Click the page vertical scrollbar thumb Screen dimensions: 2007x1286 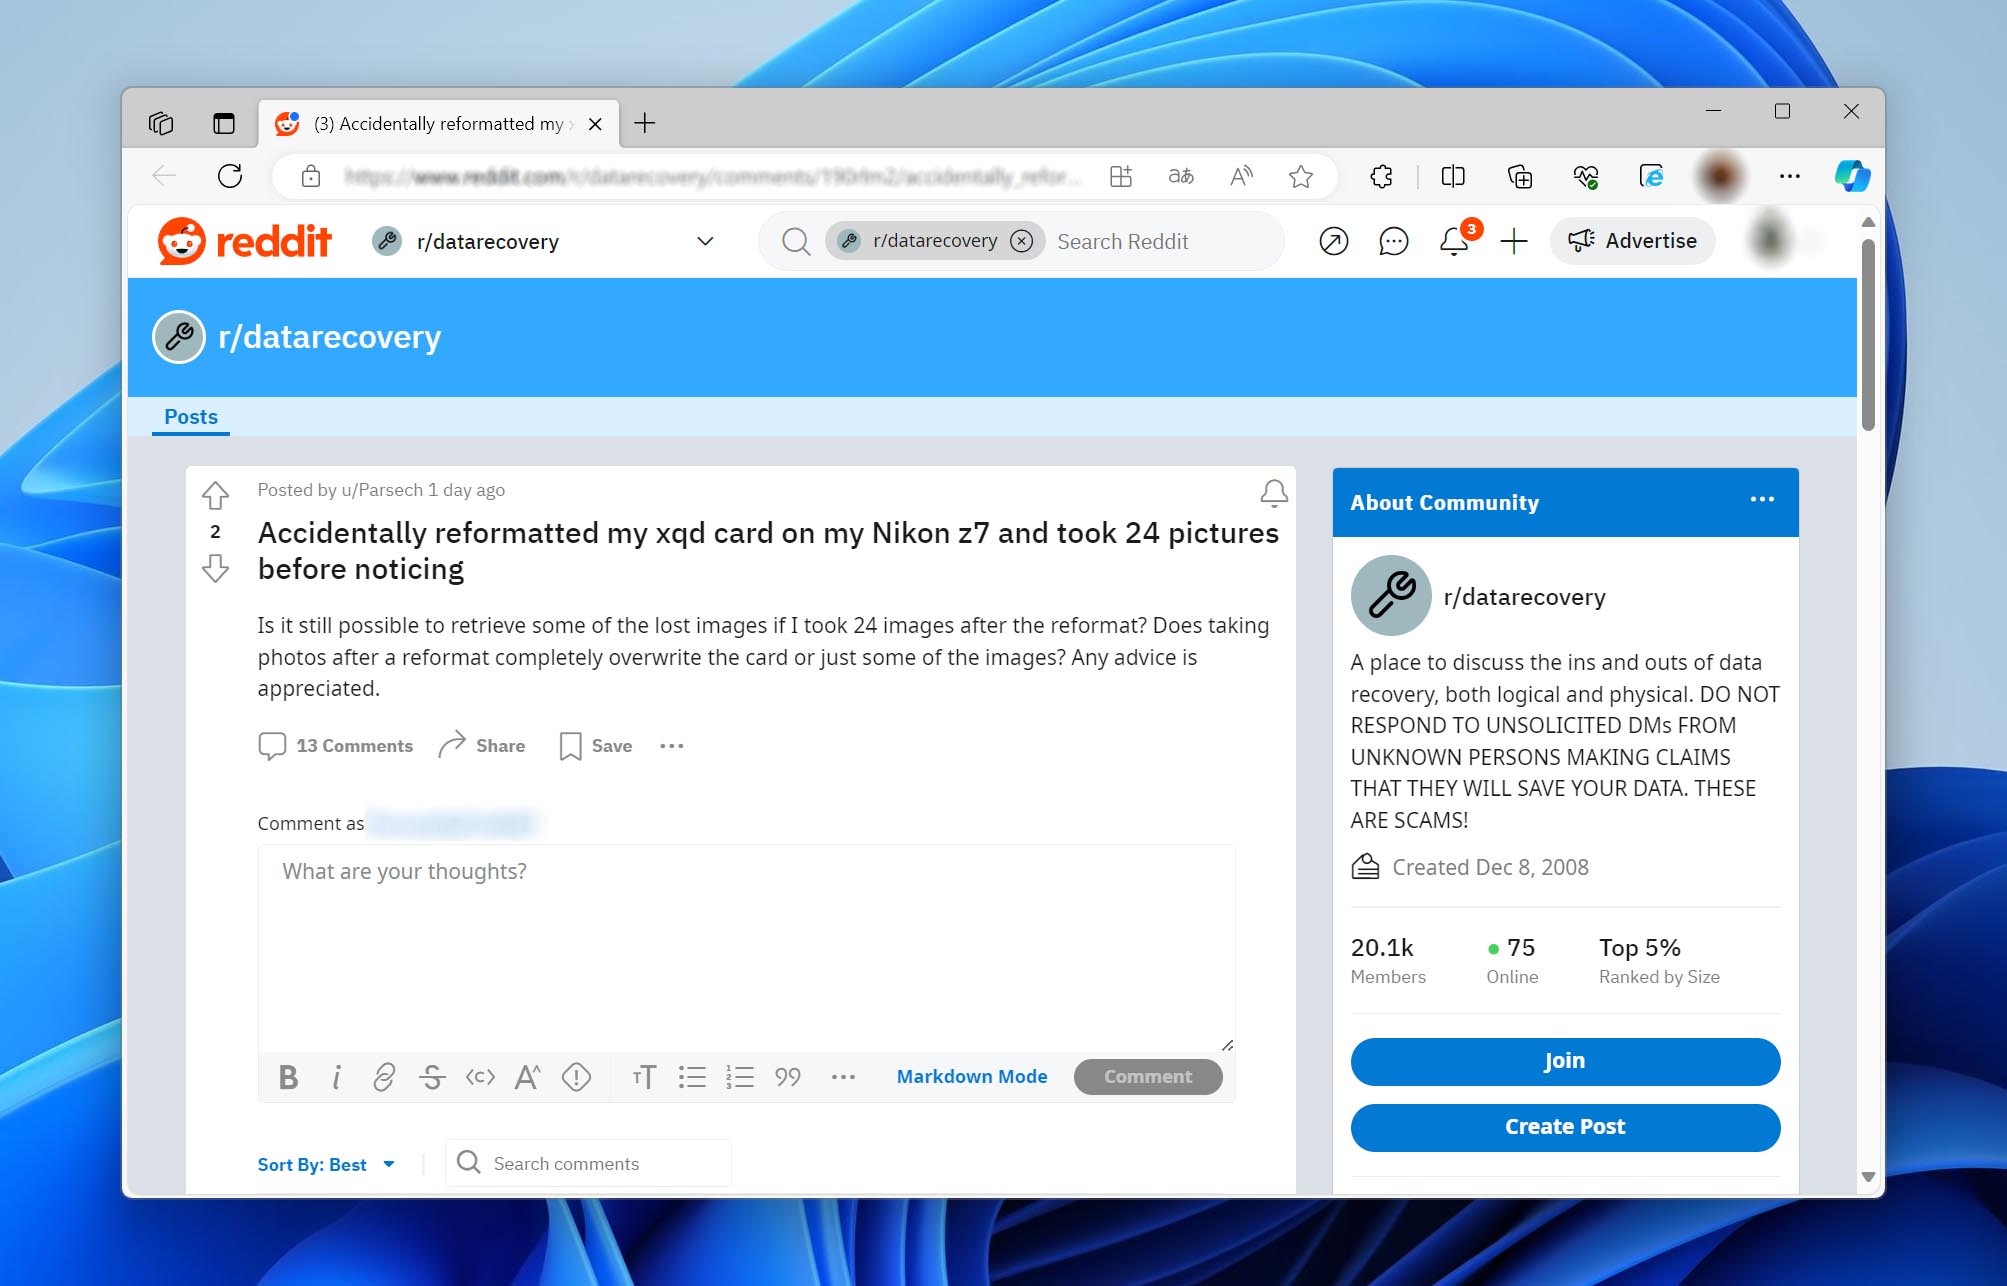pyautogui.click(x=1867, y=335)
